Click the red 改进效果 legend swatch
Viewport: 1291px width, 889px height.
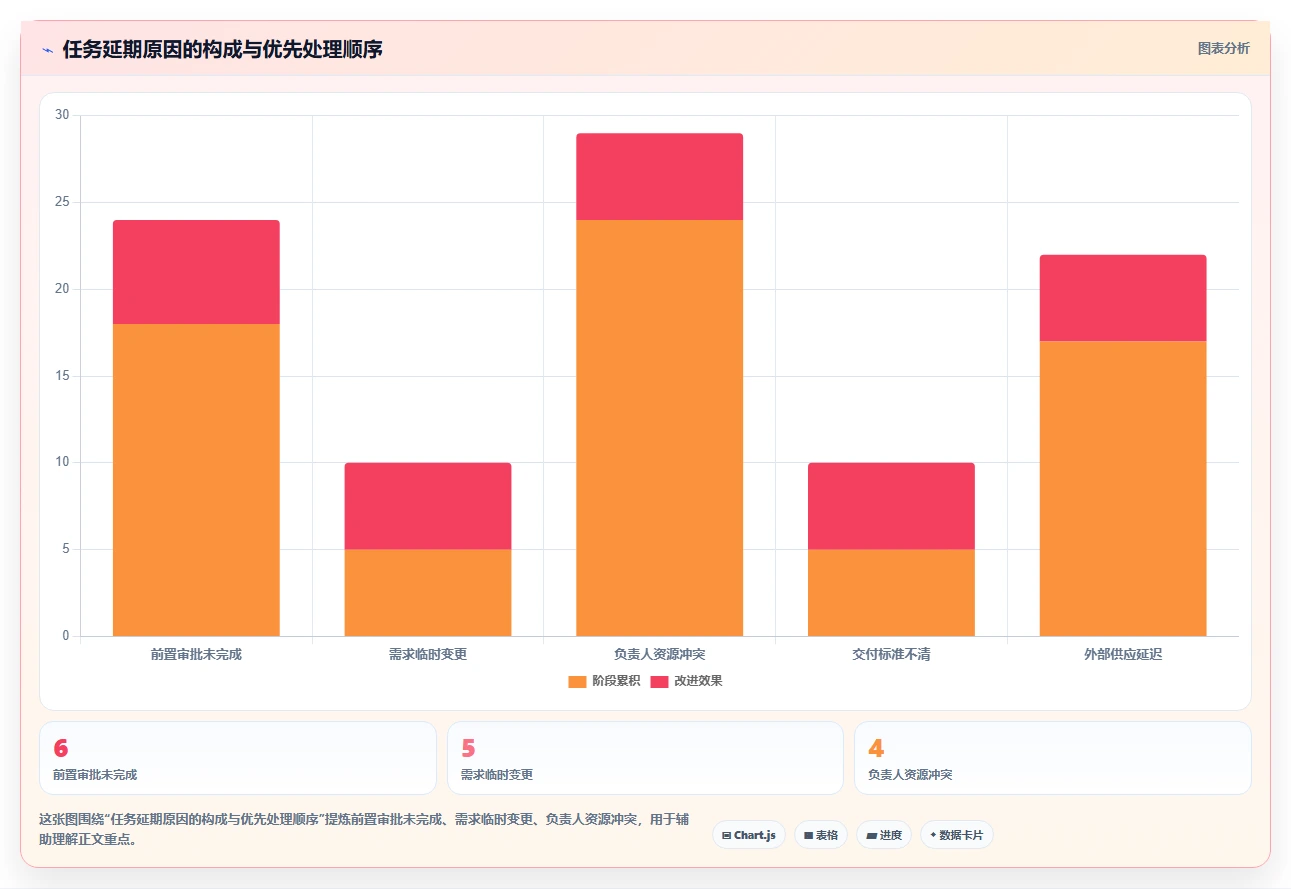(659, 681)
